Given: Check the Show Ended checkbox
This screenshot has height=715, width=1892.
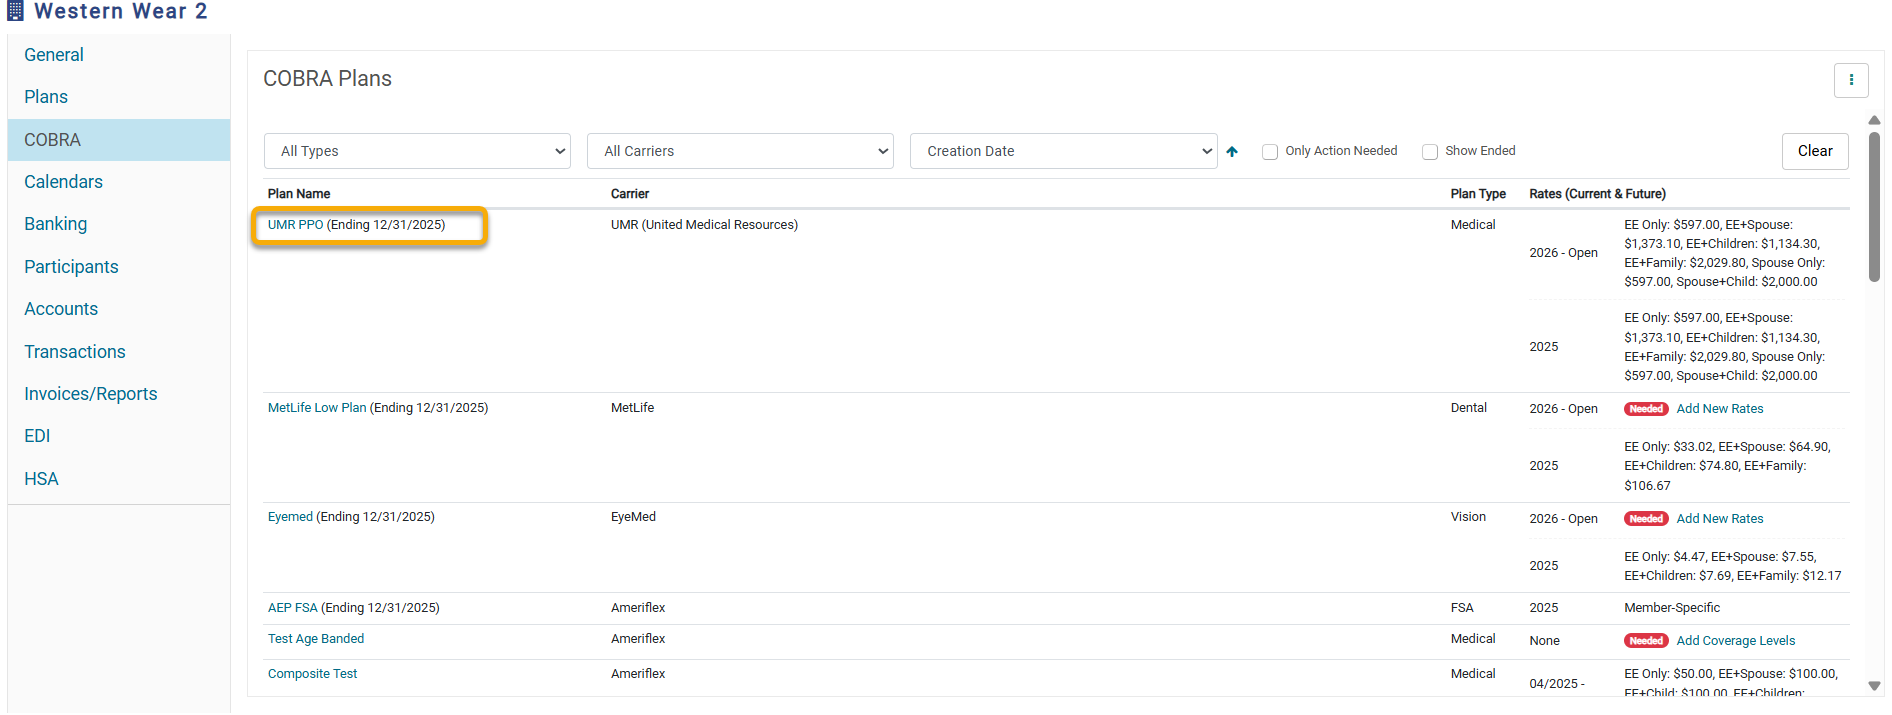Looking at the screenshot, I should click(x=1430, y=152).
